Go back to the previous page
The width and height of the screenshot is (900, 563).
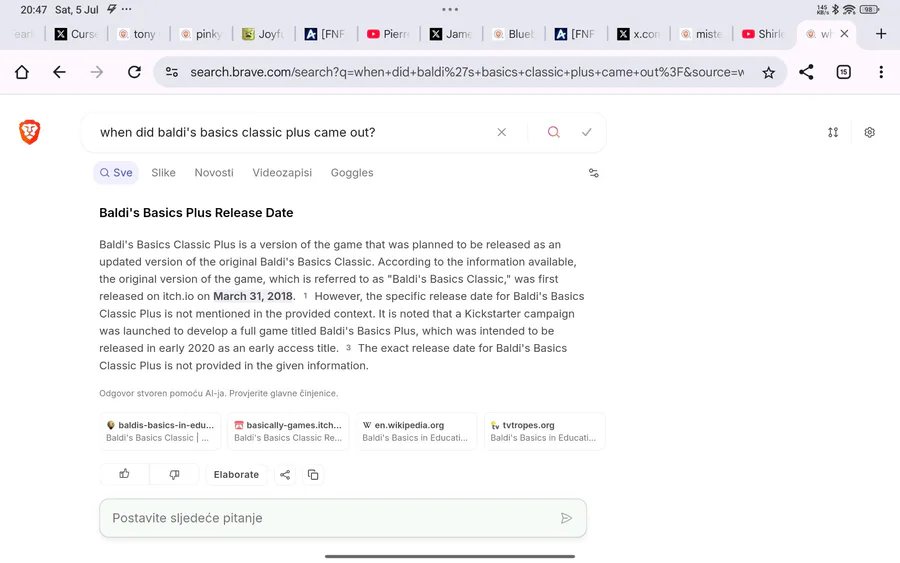[x=59, y=72]
